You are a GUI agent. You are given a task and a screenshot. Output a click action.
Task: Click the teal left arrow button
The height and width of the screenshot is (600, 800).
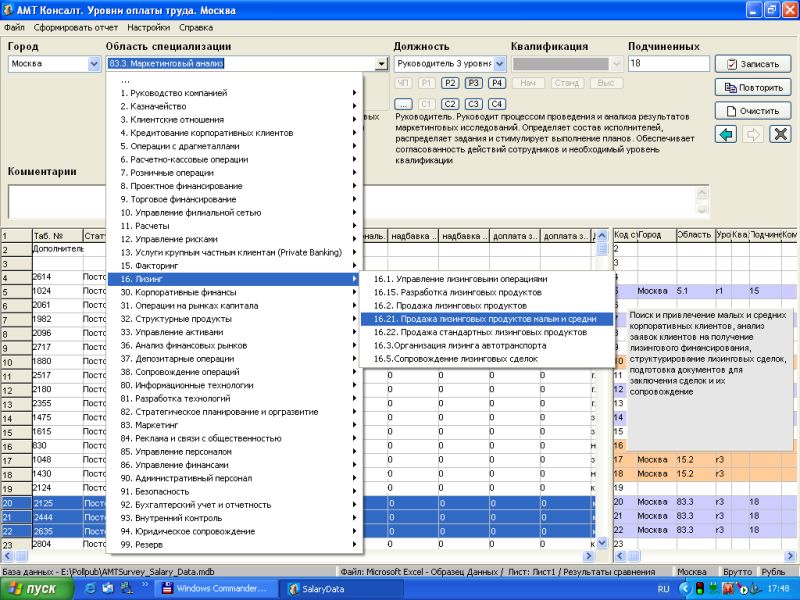[726, 134]
